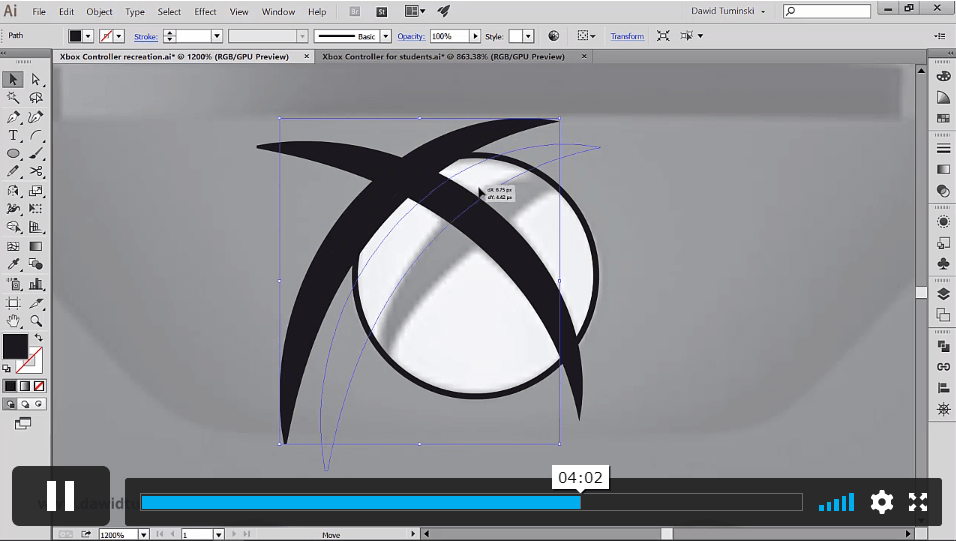Open the Object menu
956x541 pixels.
[99, 12]
